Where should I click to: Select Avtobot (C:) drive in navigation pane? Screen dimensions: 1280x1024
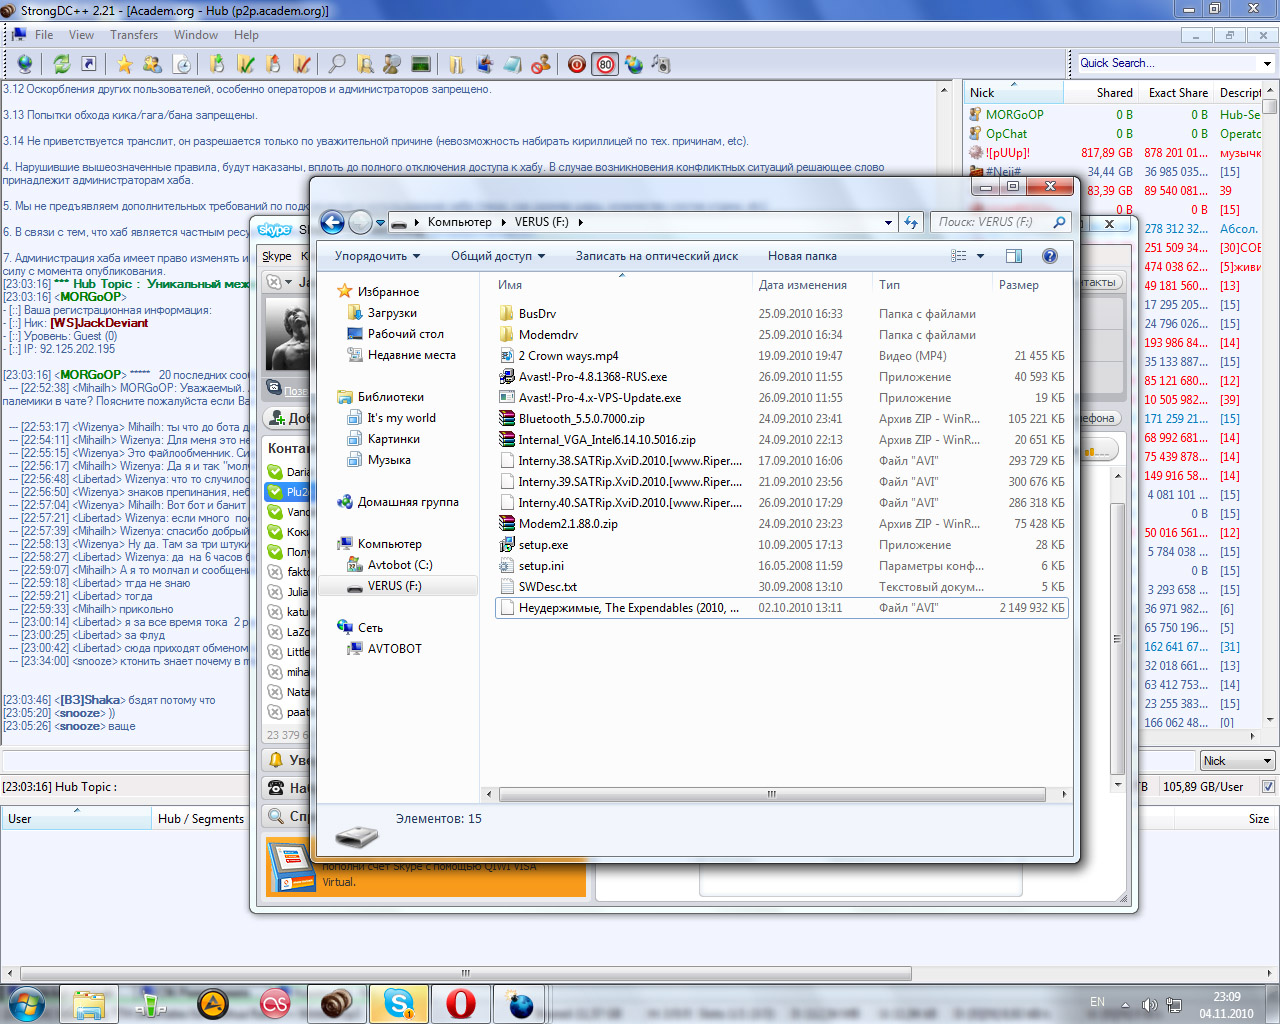[x=399, y=565]
